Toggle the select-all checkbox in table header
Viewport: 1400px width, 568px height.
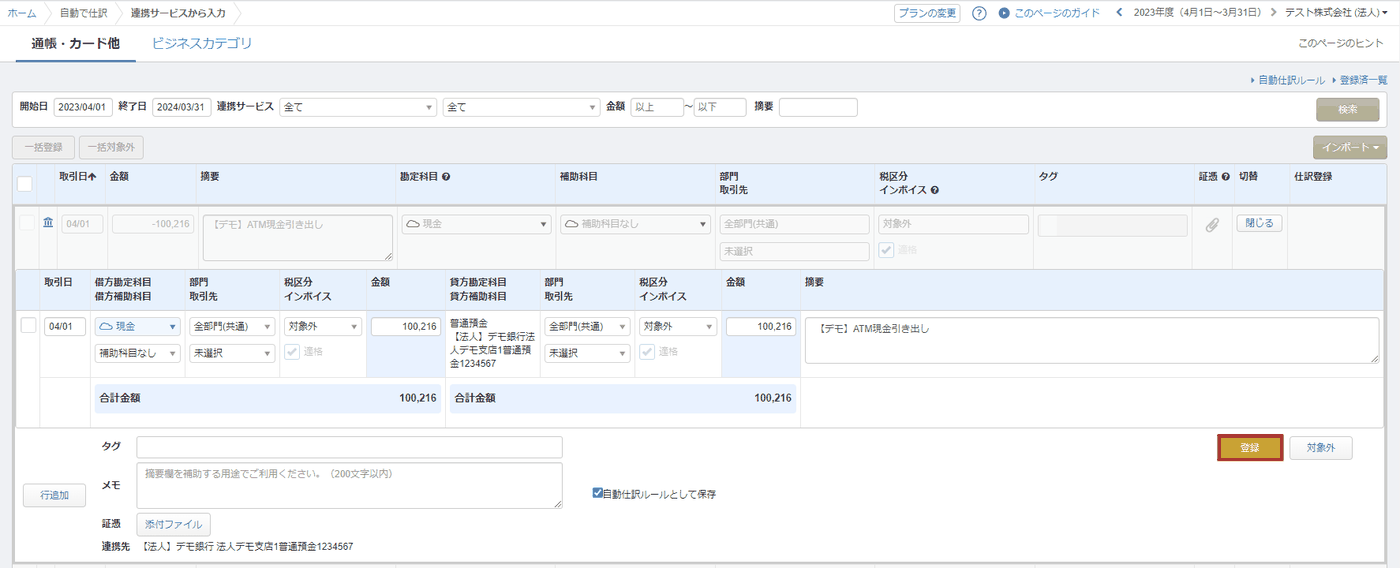pos(25,183)
